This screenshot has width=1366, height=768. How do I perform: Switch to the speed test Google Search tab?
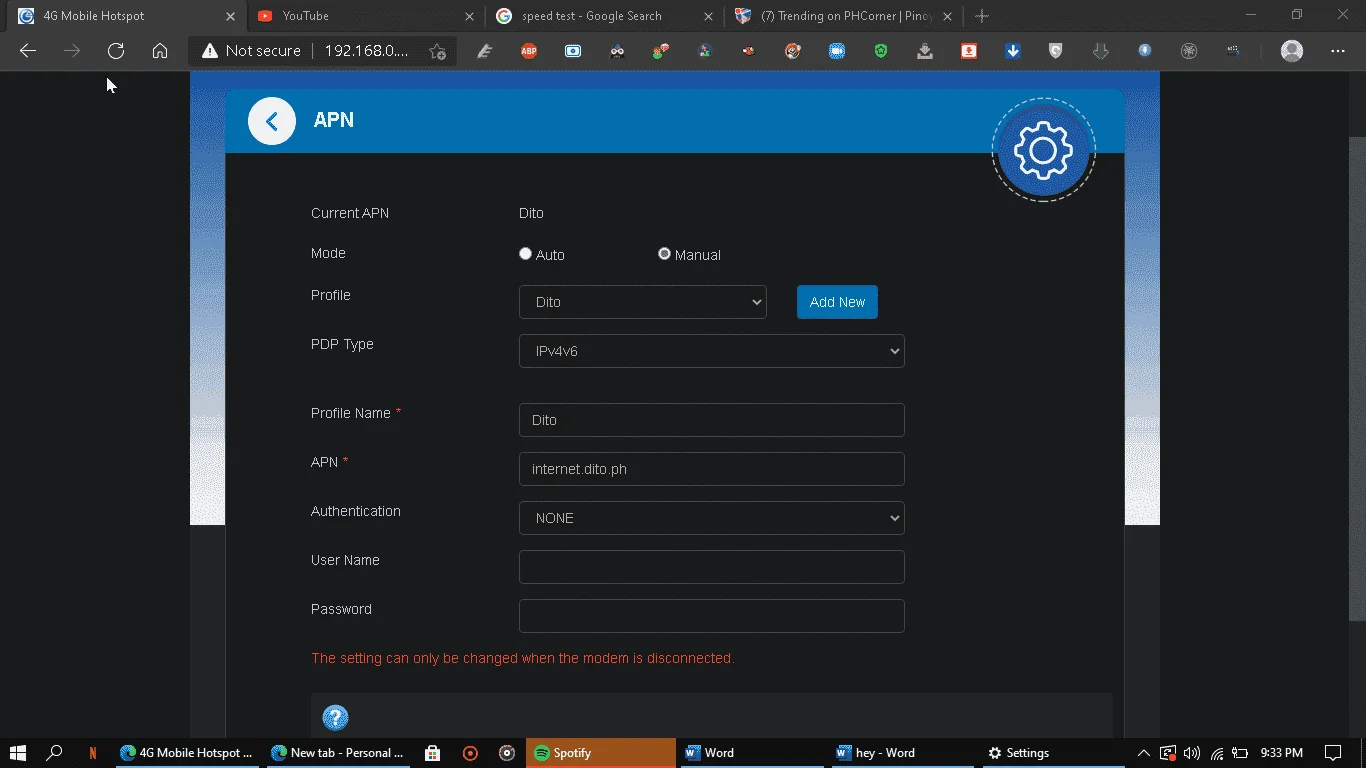pos(604,16)
